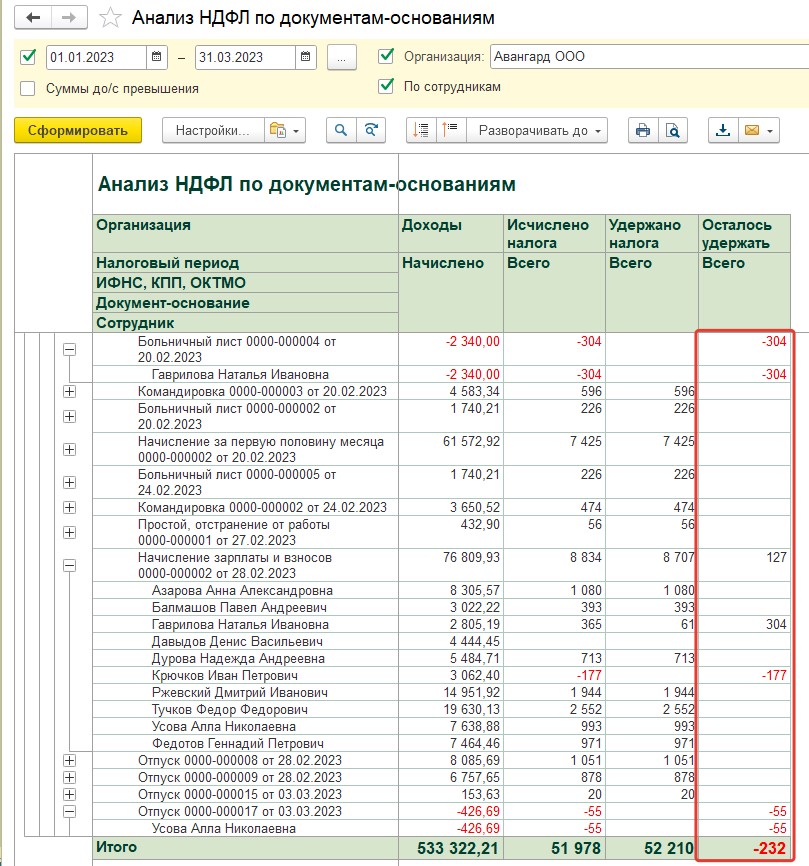Open calendar for end date 31.03.2023
Image resolution: width=809 pixels, height=866 pixels.
pyautogui.click(x=305, y=57)
